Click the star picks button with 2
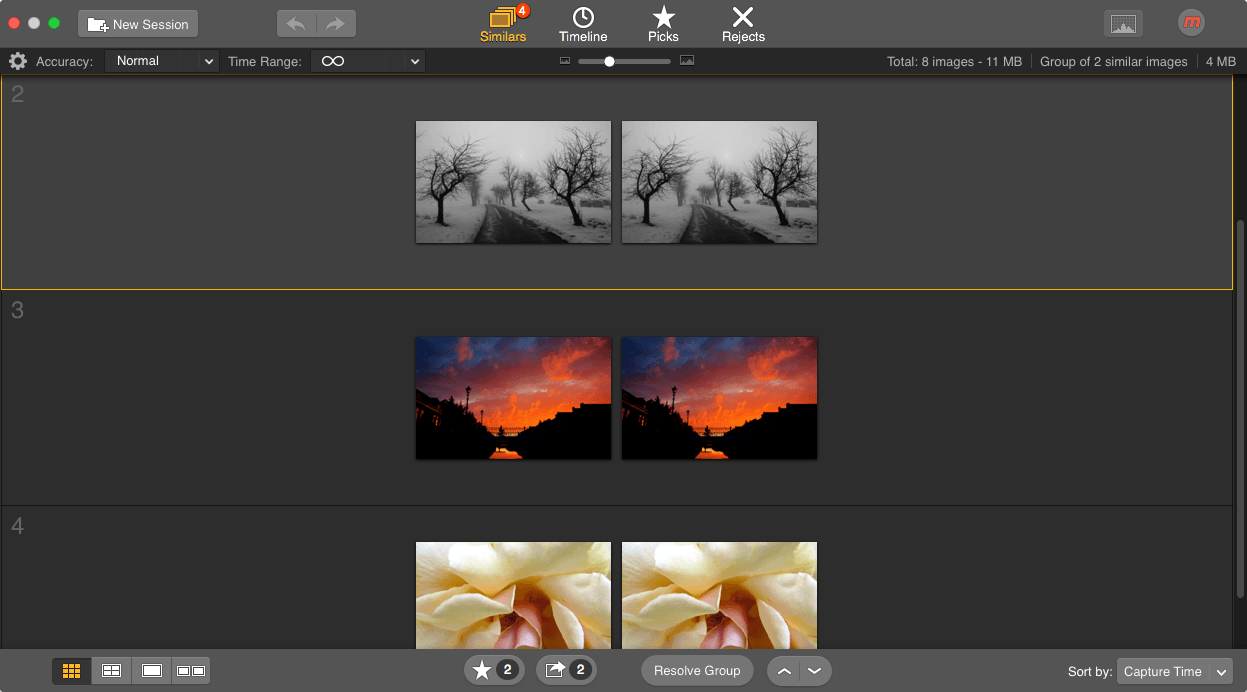 pyautogui.click(x=494, y=670)
